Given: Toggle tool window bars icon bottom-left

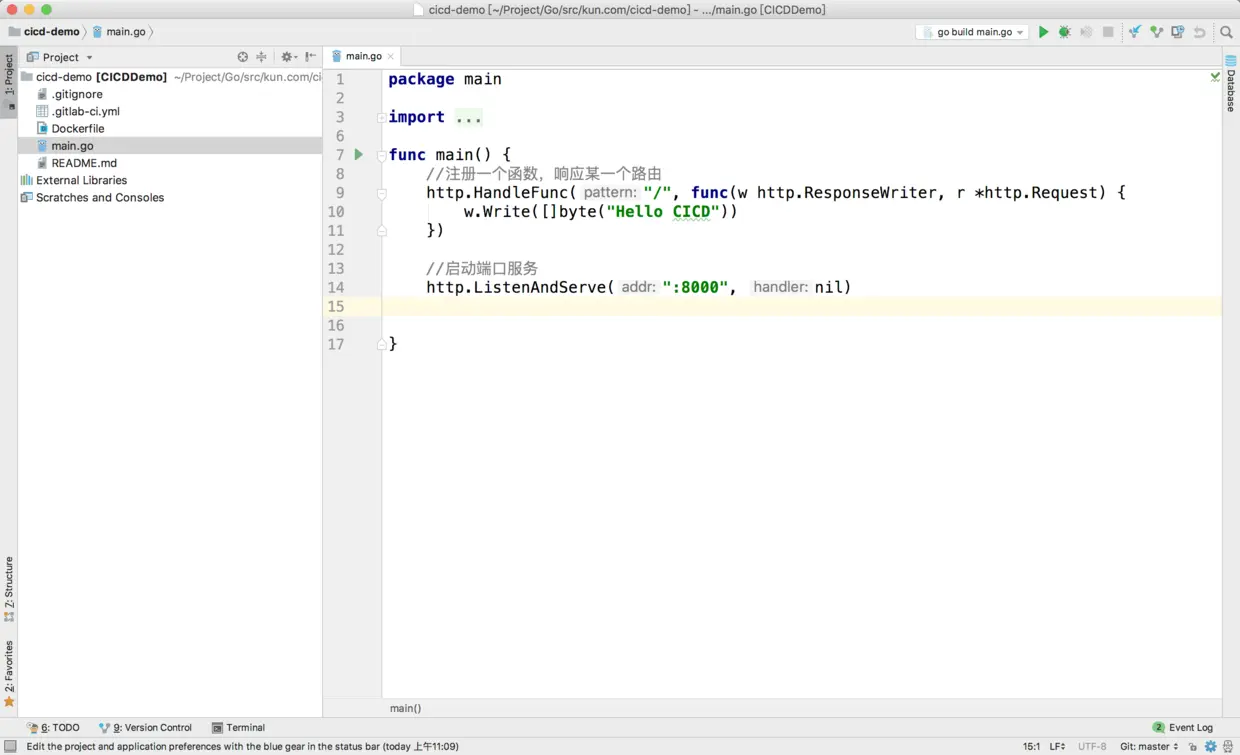Looking at the screenshot, I should [x=10, y=746].
